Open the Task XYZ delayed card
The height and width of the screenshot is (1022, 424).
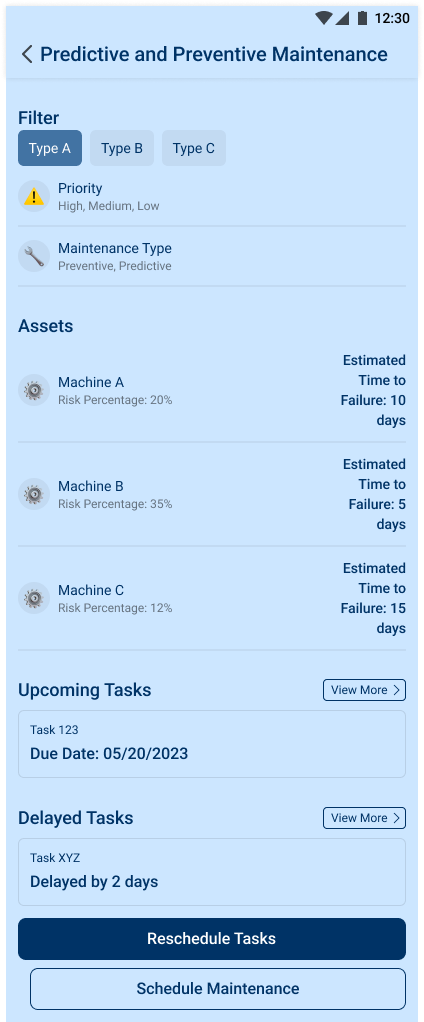tap(212, 872)
